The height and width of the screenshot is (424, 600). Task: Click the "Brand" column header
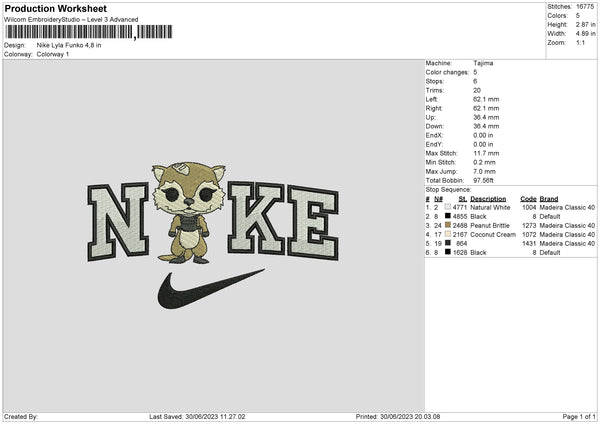tap(549, 199)
